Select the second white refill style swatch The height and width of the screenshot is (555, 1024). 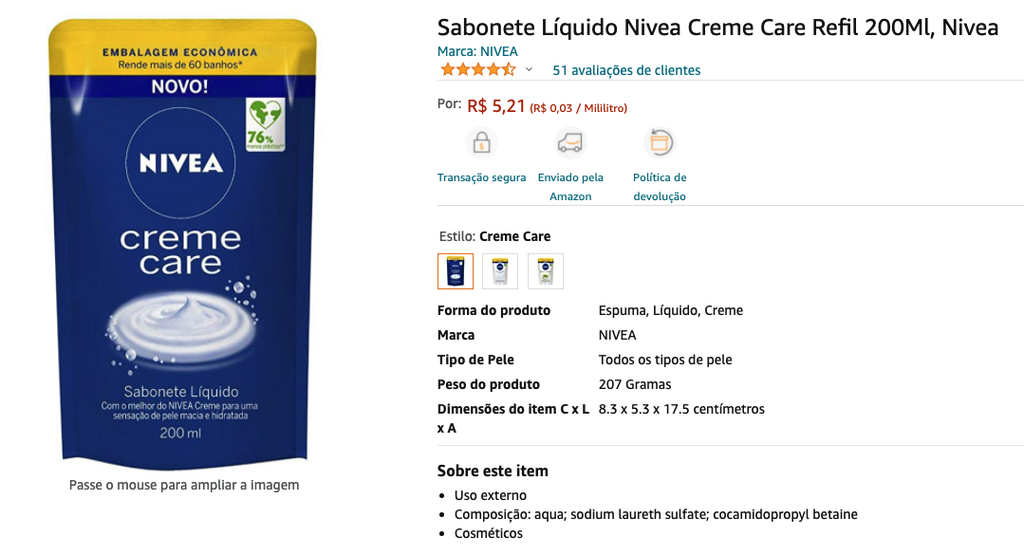click(500, 271)
